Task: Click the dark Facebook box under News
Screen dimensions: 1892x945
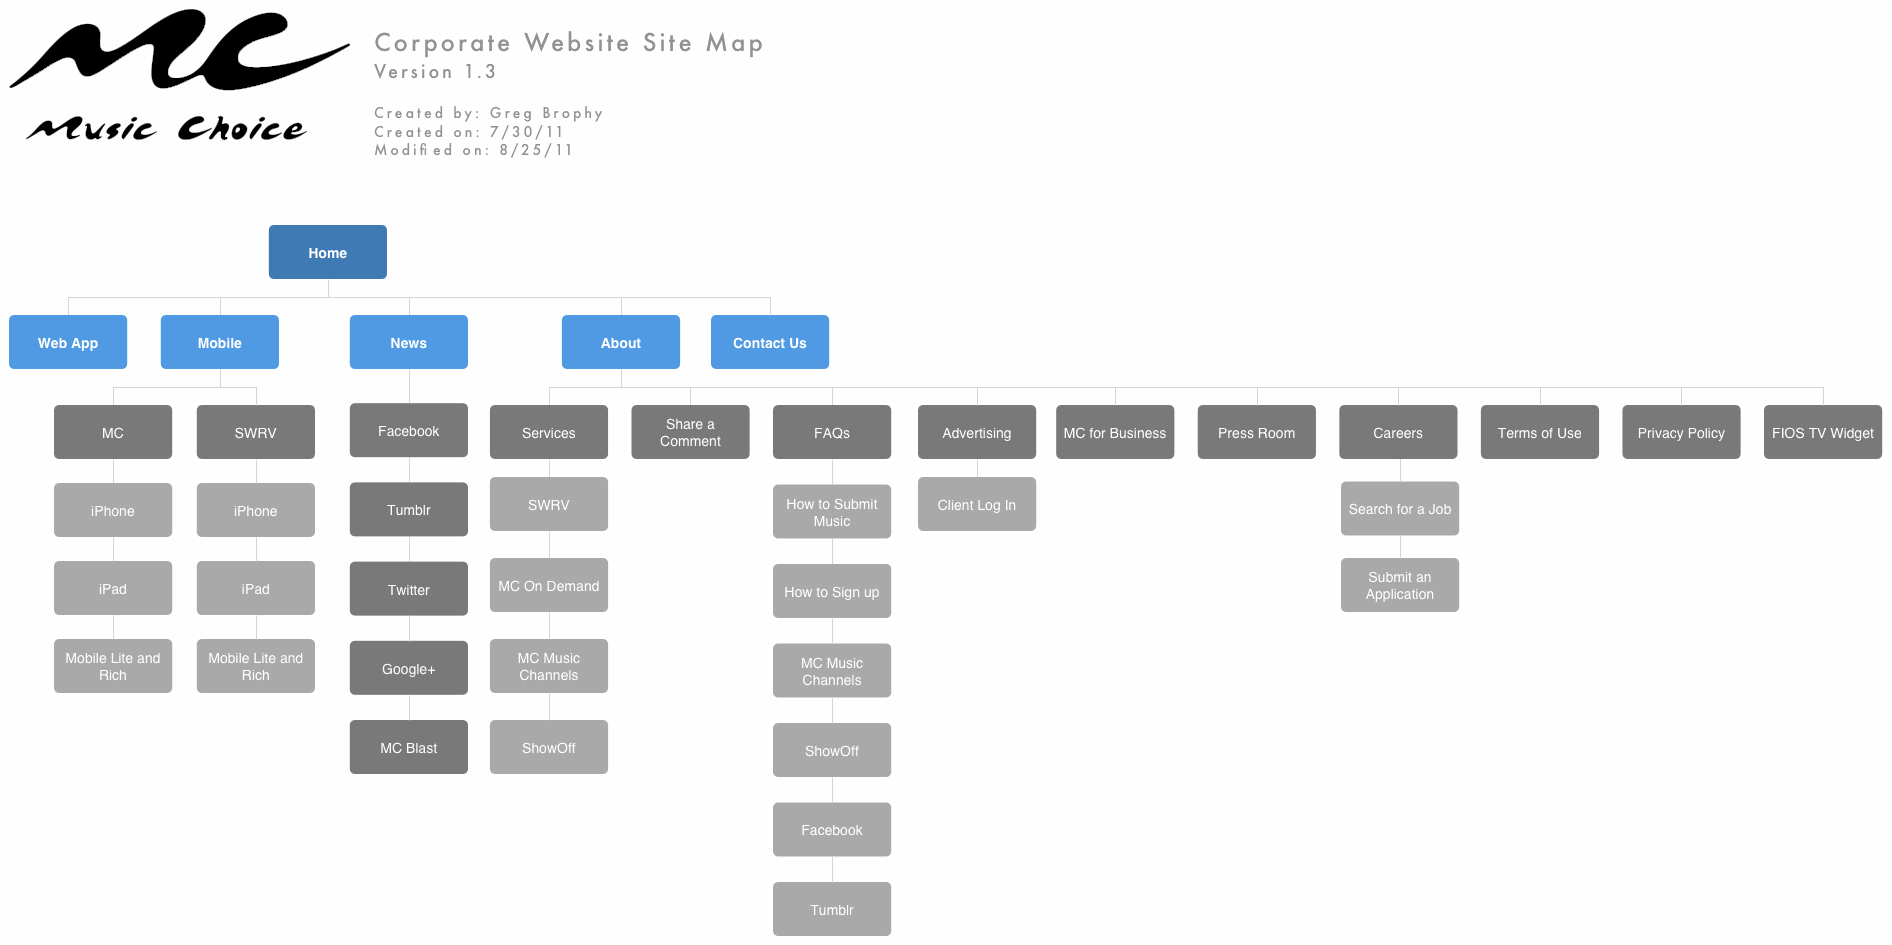Action: (x=409, y=430)
